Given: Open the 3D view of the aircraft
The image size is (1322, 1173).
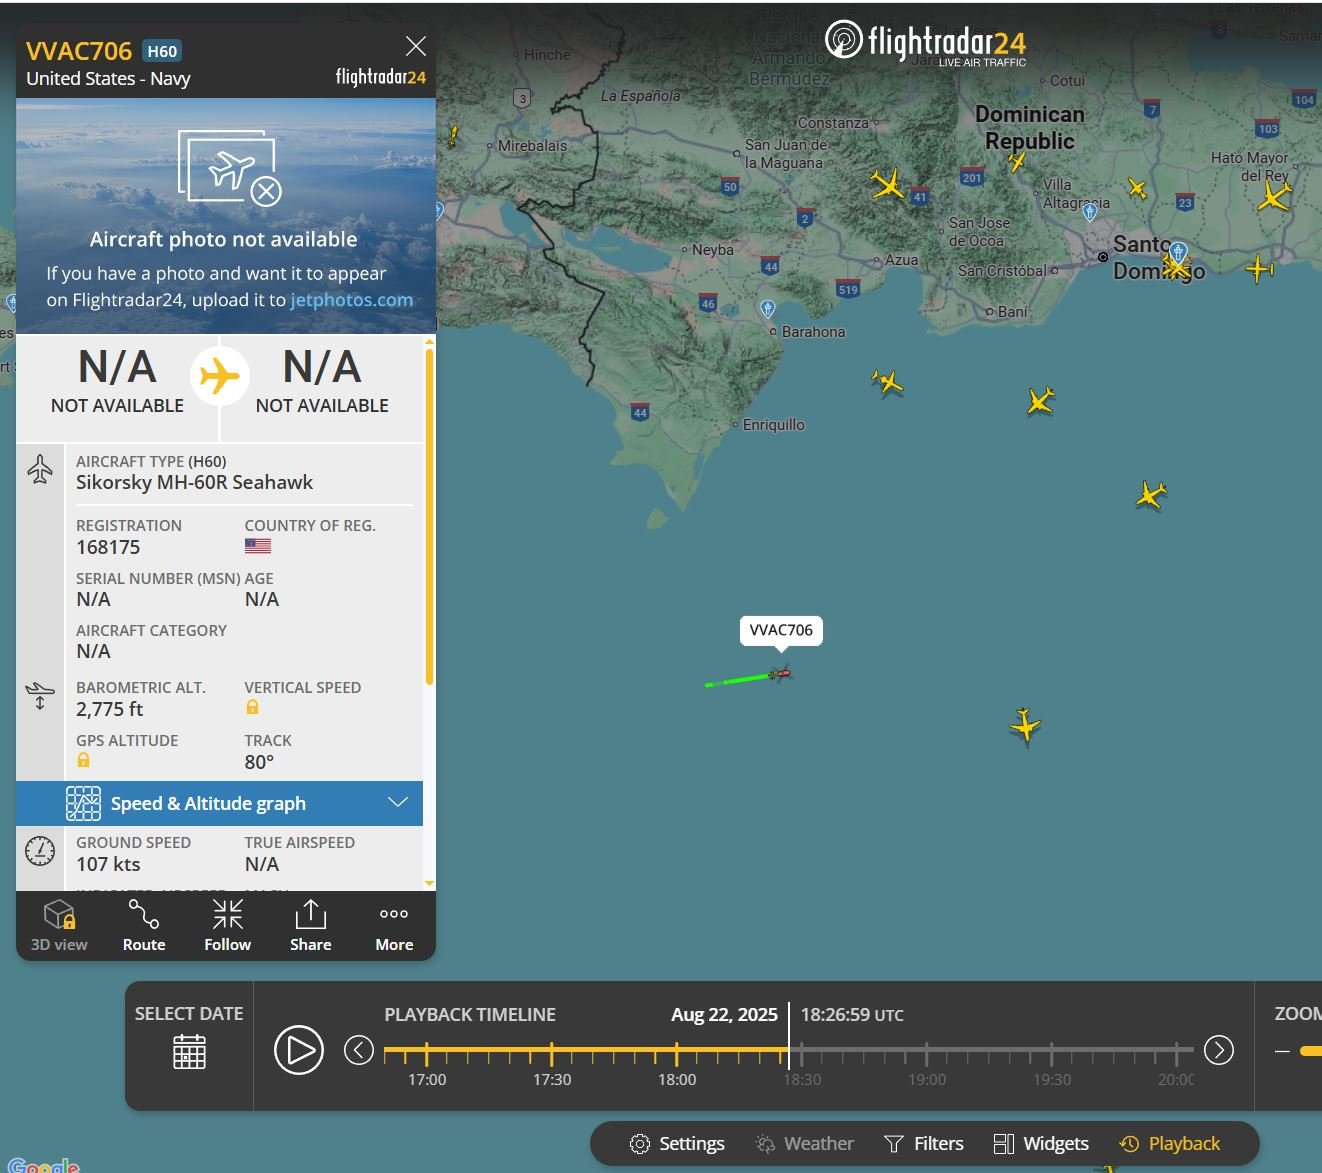Looking at the screenshot, I should pyautogui.click(x=59, y=925).
